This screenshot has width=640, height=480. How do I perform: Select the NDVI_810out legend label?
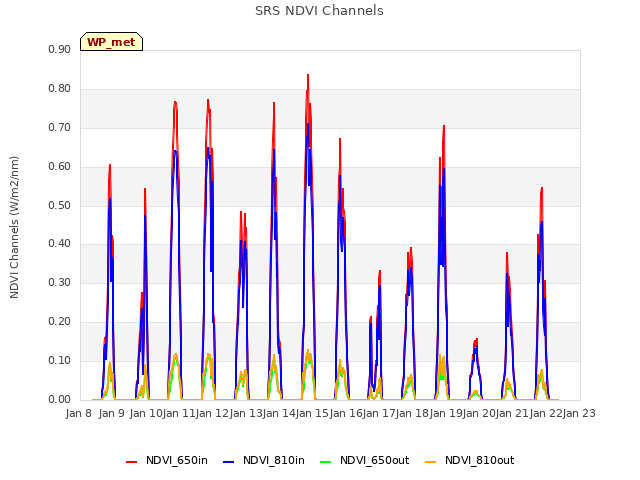click(480, 460)
